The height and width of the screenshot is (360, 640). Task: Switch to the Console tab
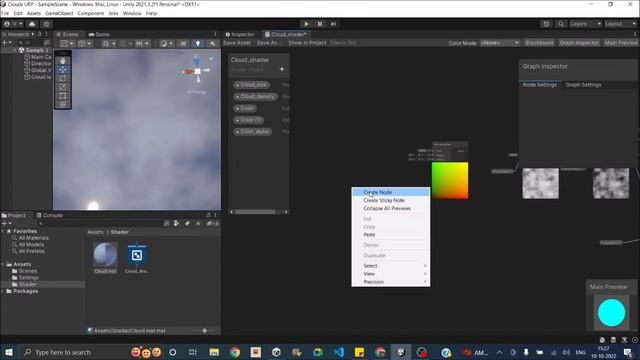[x=49, y=215]
